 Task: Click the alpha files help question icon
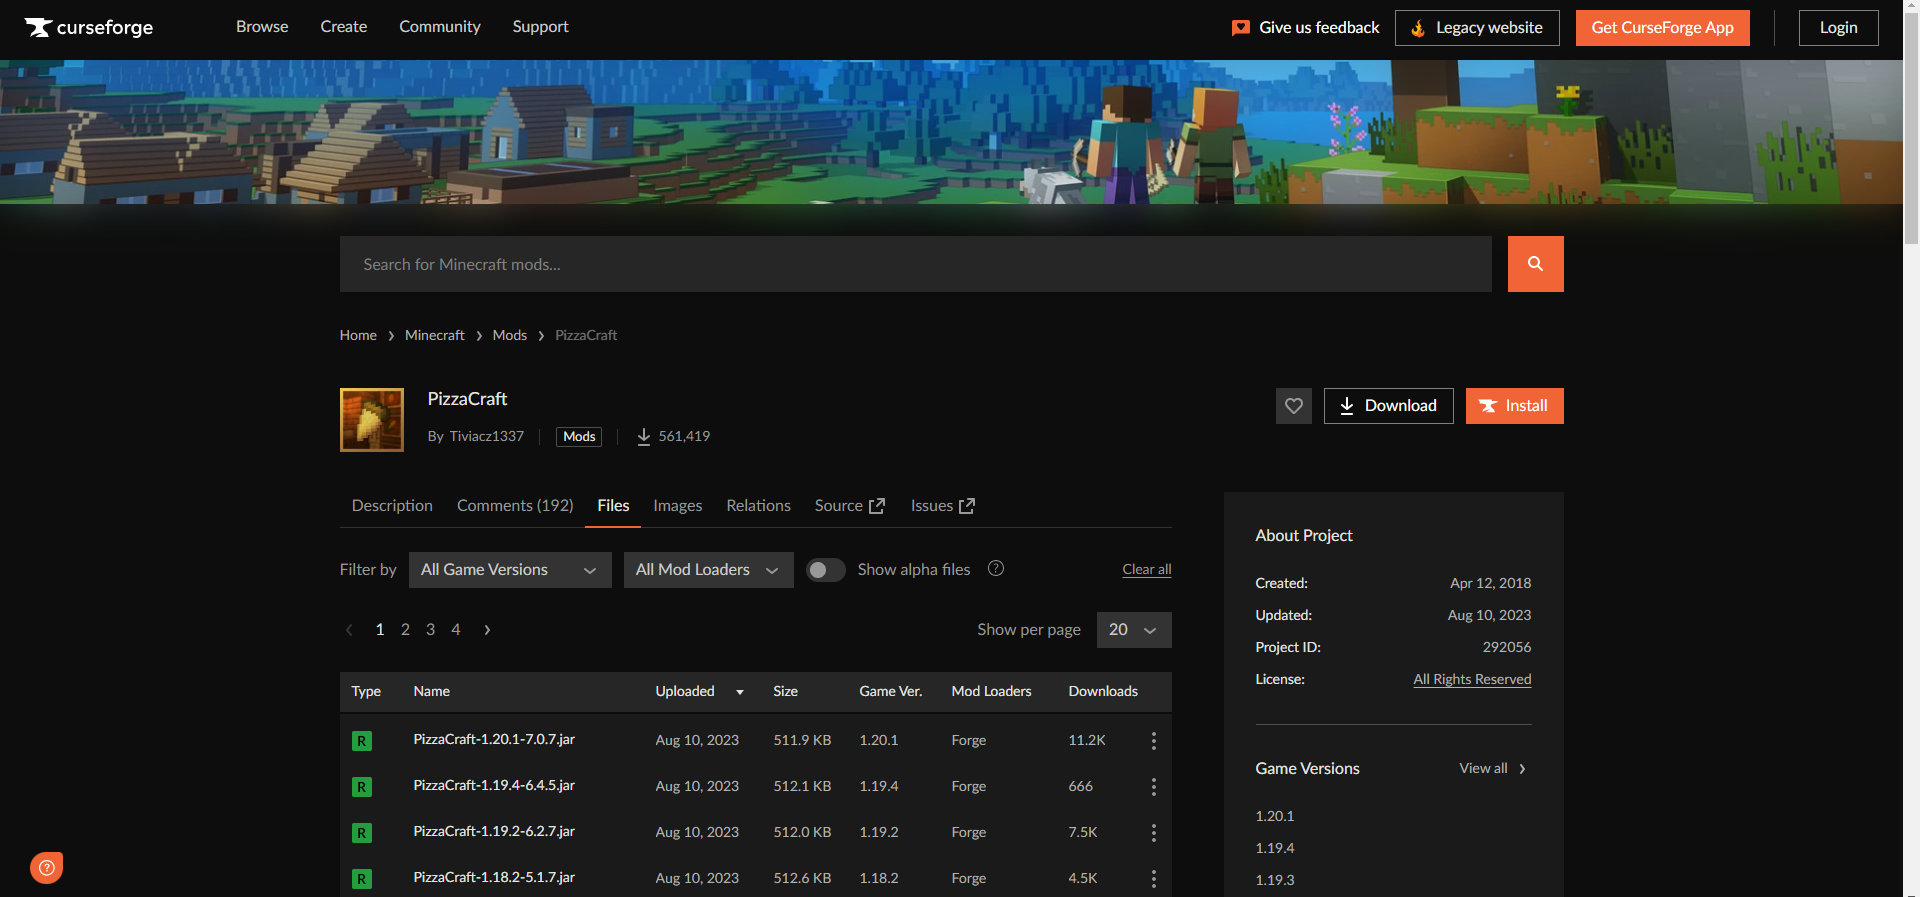pos(995,569)
